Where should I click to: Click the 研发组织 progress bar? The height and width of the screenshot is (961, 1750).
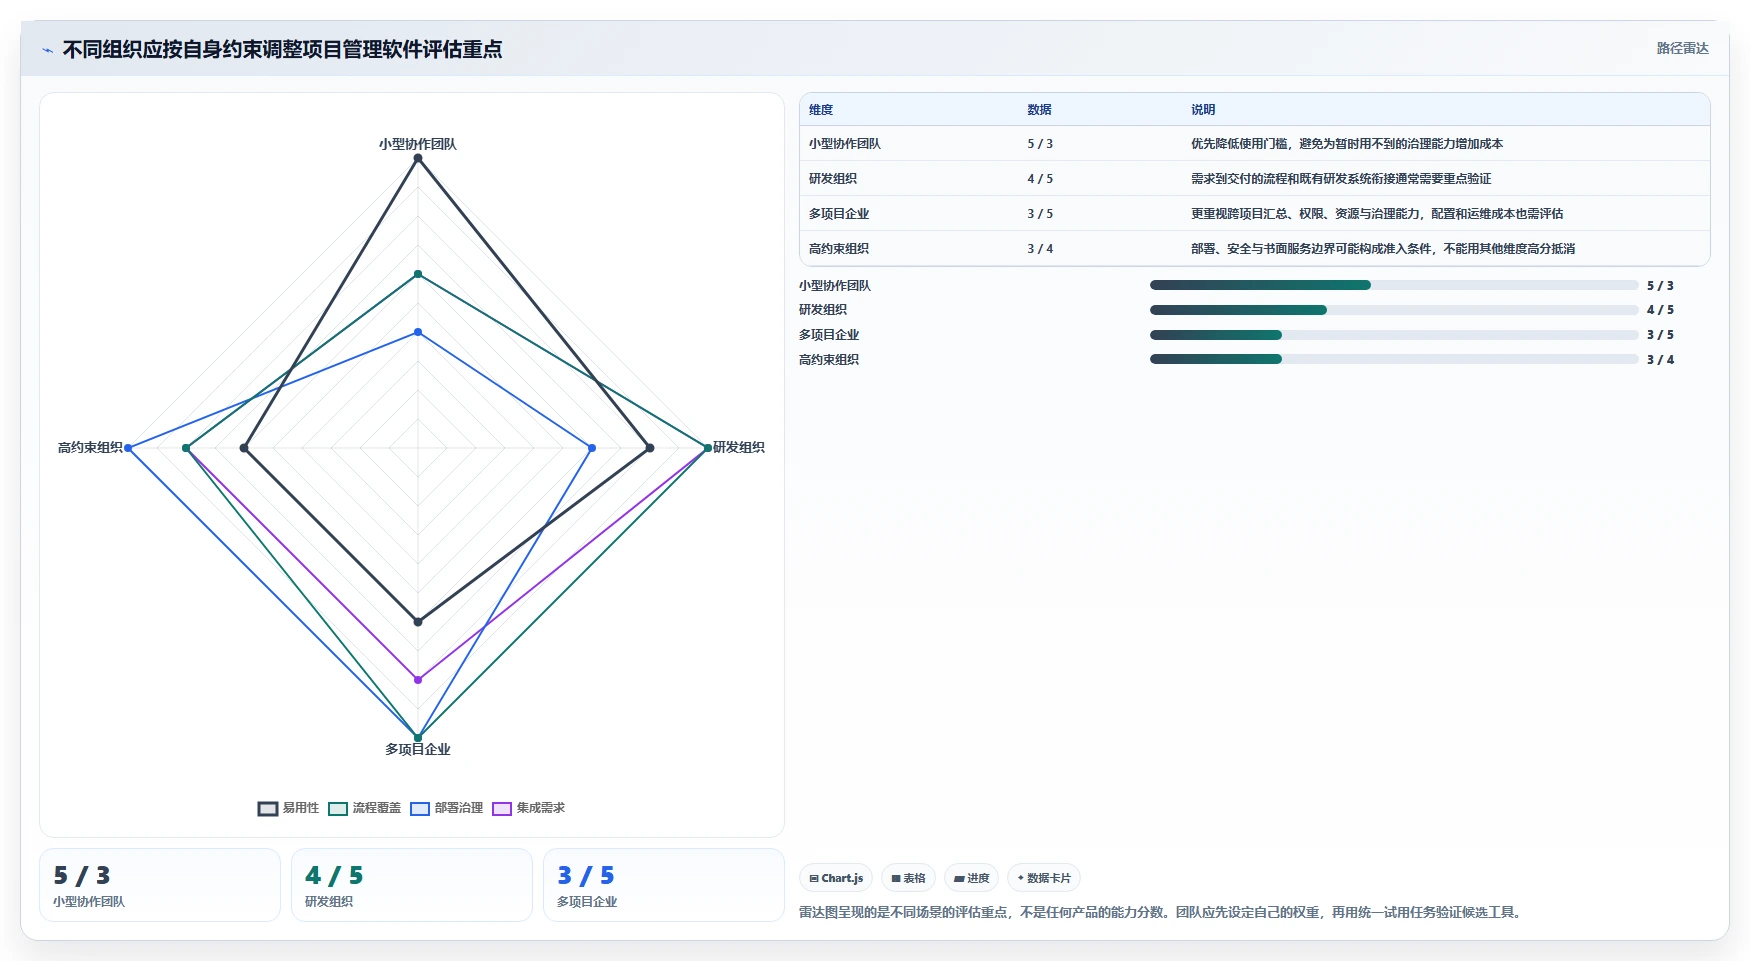click(1394, 310)
